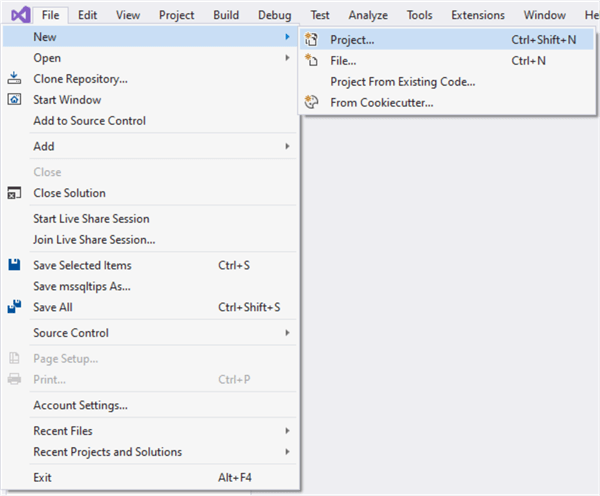600x496 pixels.
Task: Click the New File icon
Action: click(x=311, y=61)
